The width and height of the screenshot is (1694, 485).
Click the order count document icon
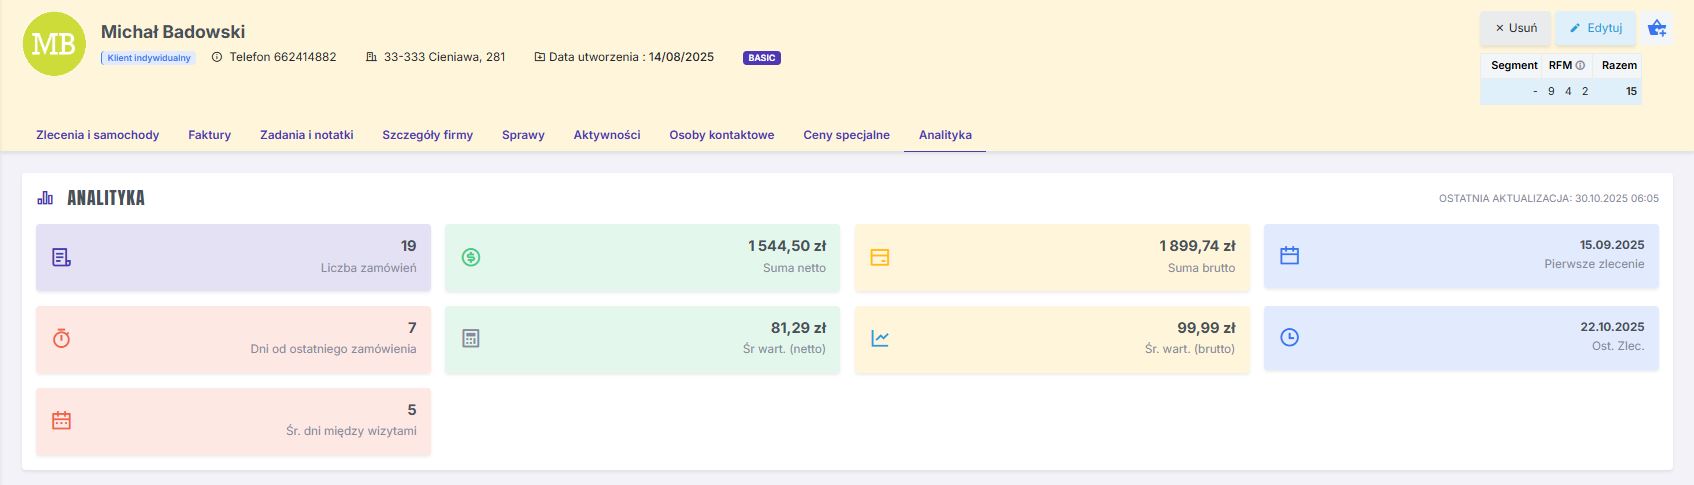tap(61, 257)
